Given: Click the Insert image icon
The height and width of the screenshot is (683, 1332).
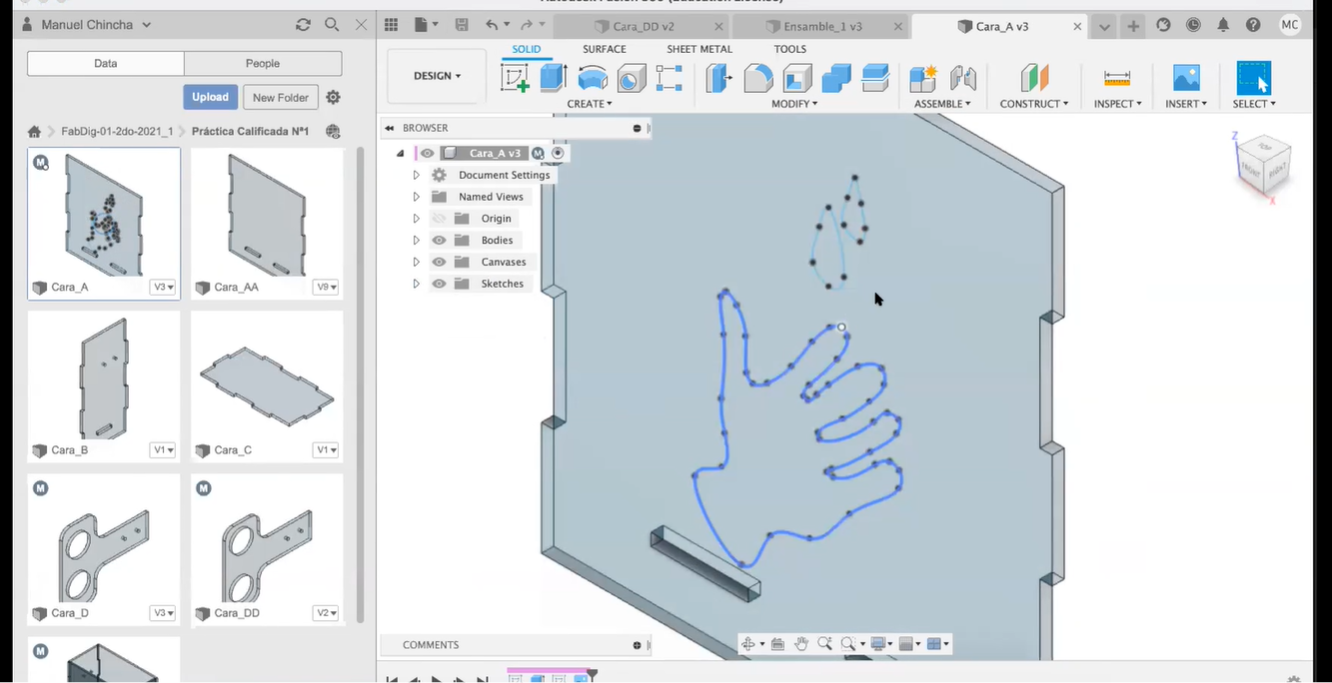Looking at the screenshot, I should tap(1186, 78).
